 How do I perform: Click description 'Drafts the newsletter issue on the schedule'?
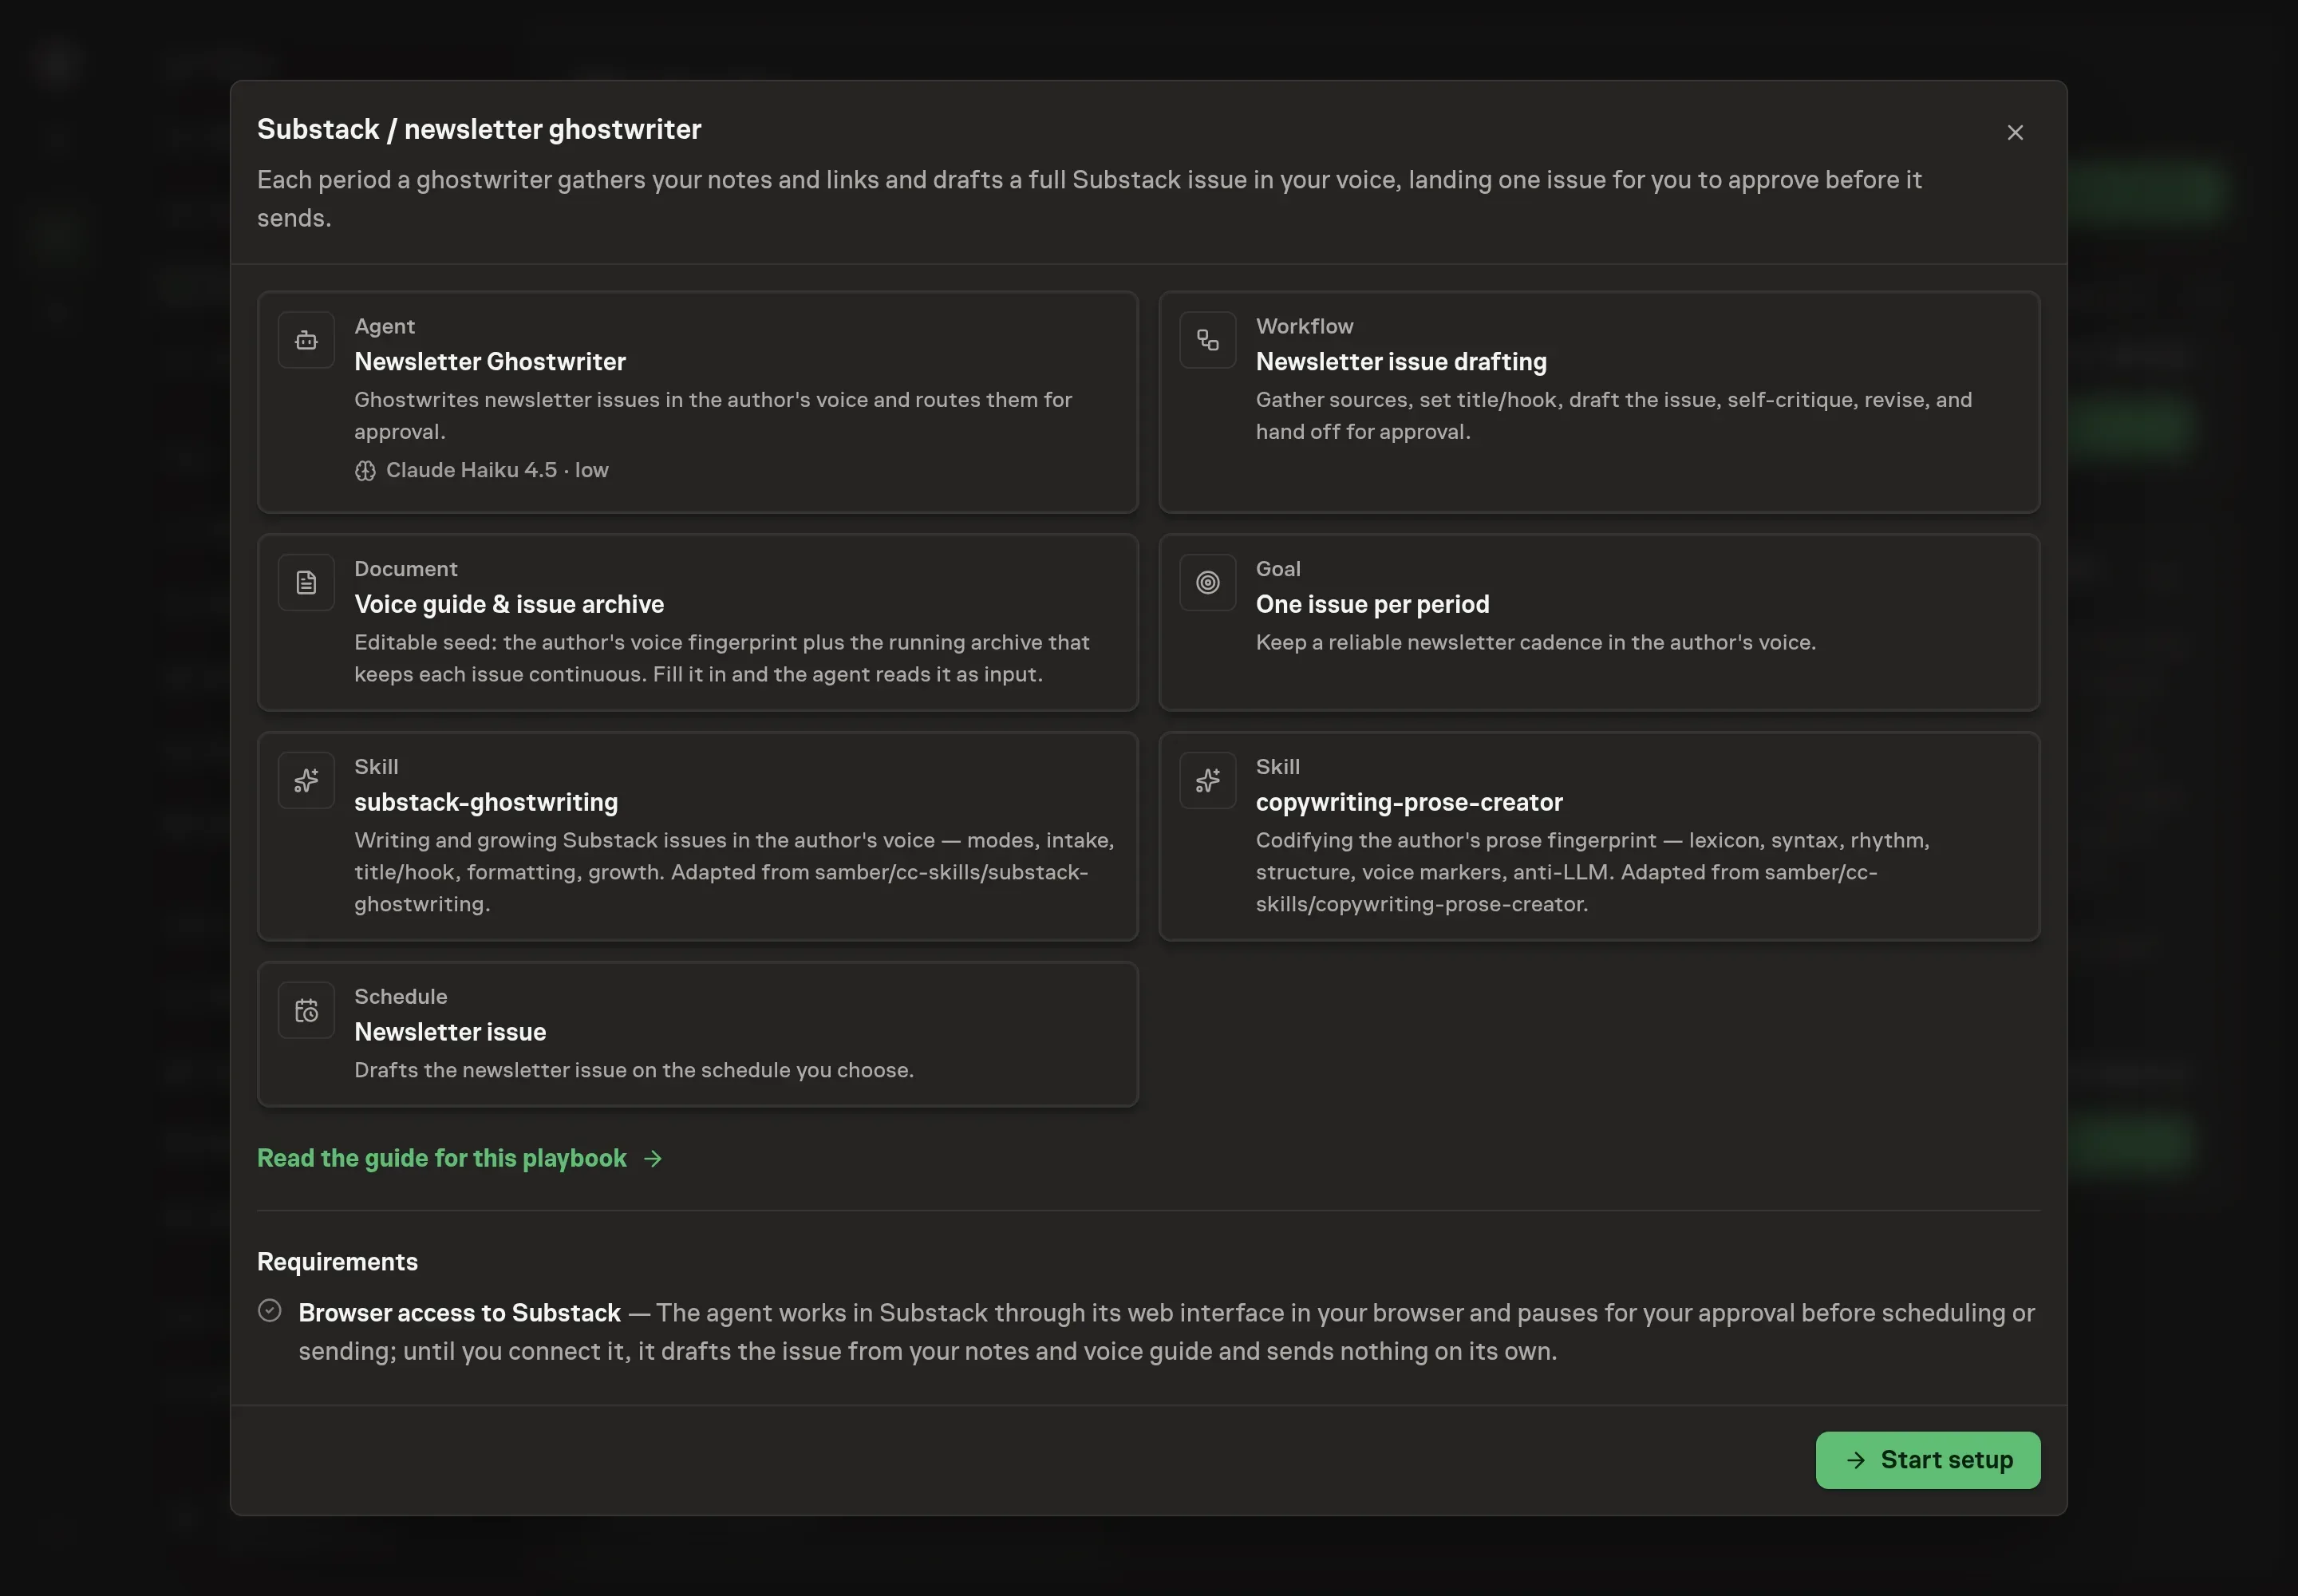[634, 1071]
